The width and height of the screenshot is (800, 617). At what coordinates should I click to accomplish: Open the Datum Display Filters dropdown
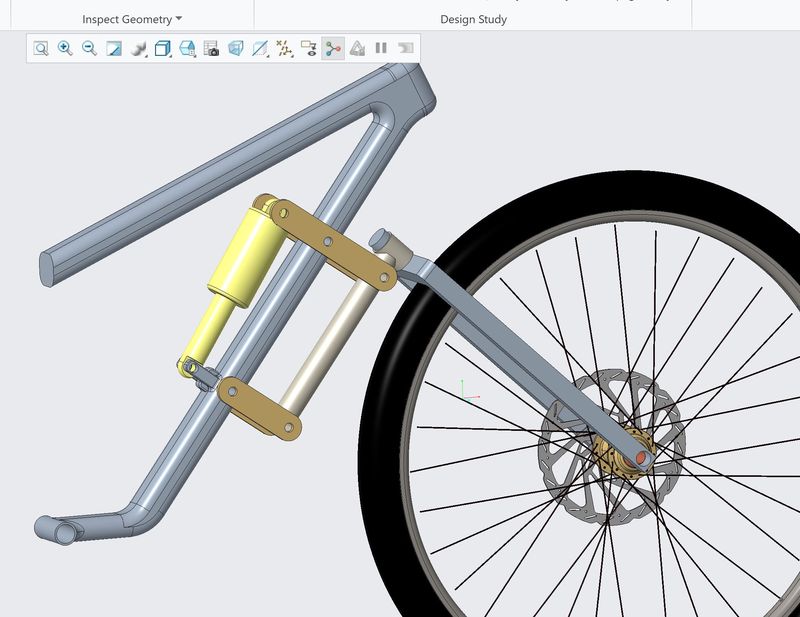pyautogui.click(x=260, y=48)
